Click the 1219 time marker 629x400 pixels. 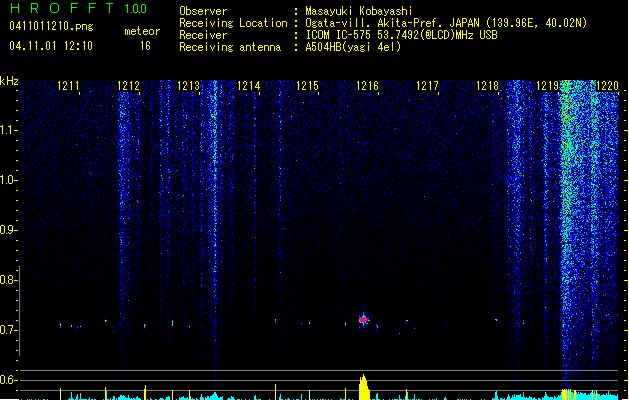tap(547, 86)
